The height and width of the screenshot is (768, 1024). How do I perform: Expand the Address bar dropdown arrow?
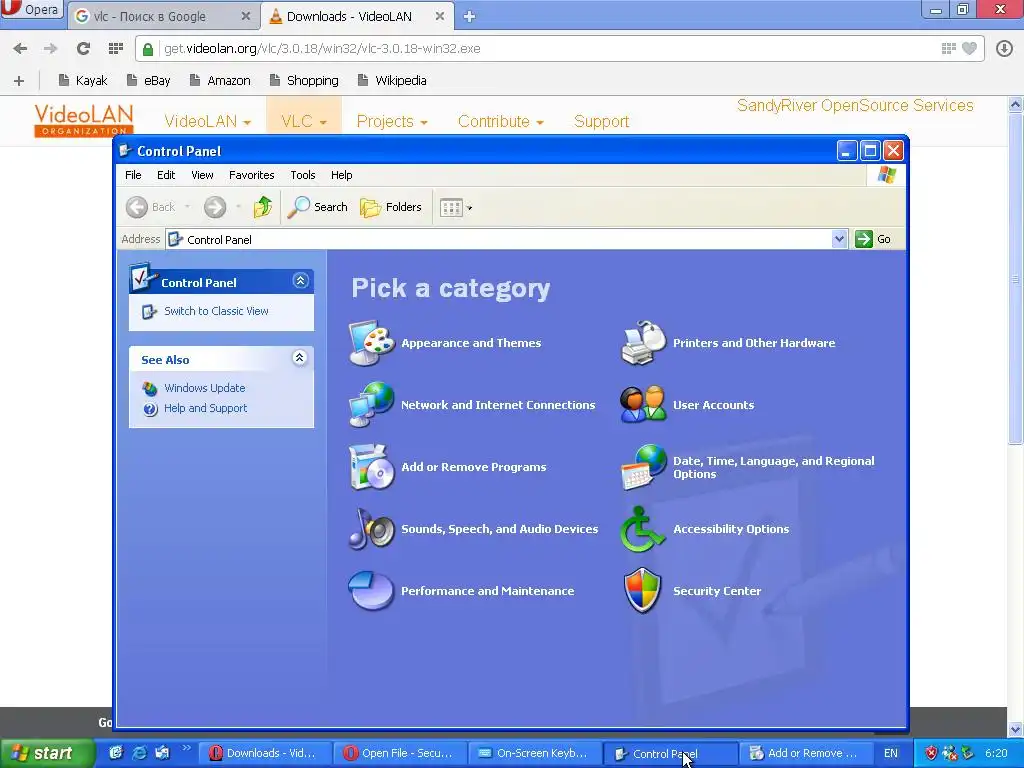pos(839,239)
